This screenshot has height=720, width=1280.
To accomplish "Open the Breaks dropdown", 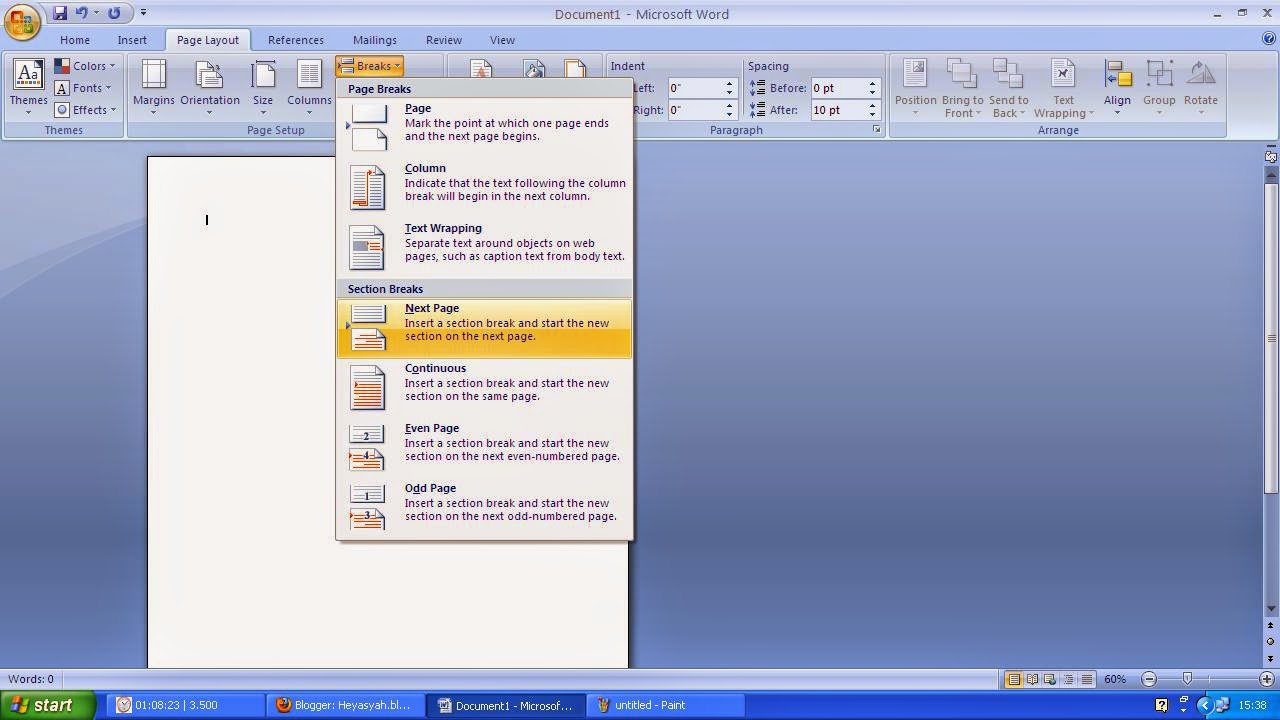I will [x=368, y=66].
